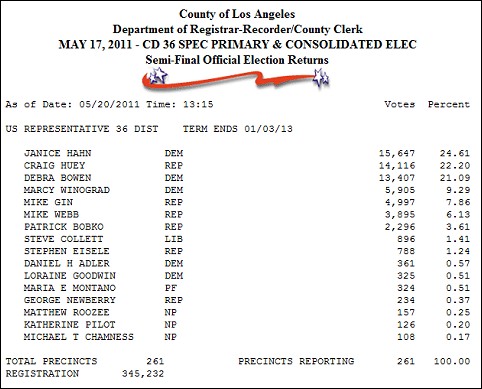Image resolution: width=482 pixels, height=389 pixels.
Task: Click the Votes column header
Action: (x=400, y=105)
